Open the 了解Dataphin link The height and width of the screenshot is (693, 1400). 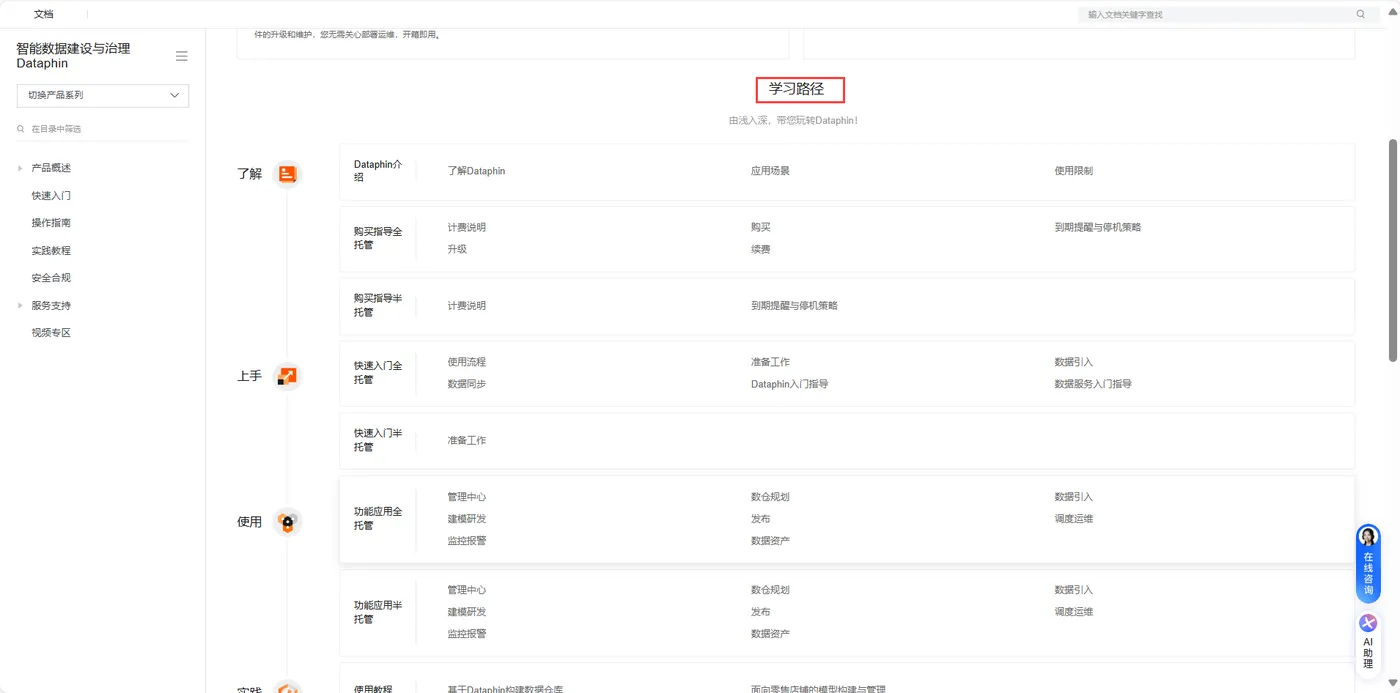coord(476,171)
